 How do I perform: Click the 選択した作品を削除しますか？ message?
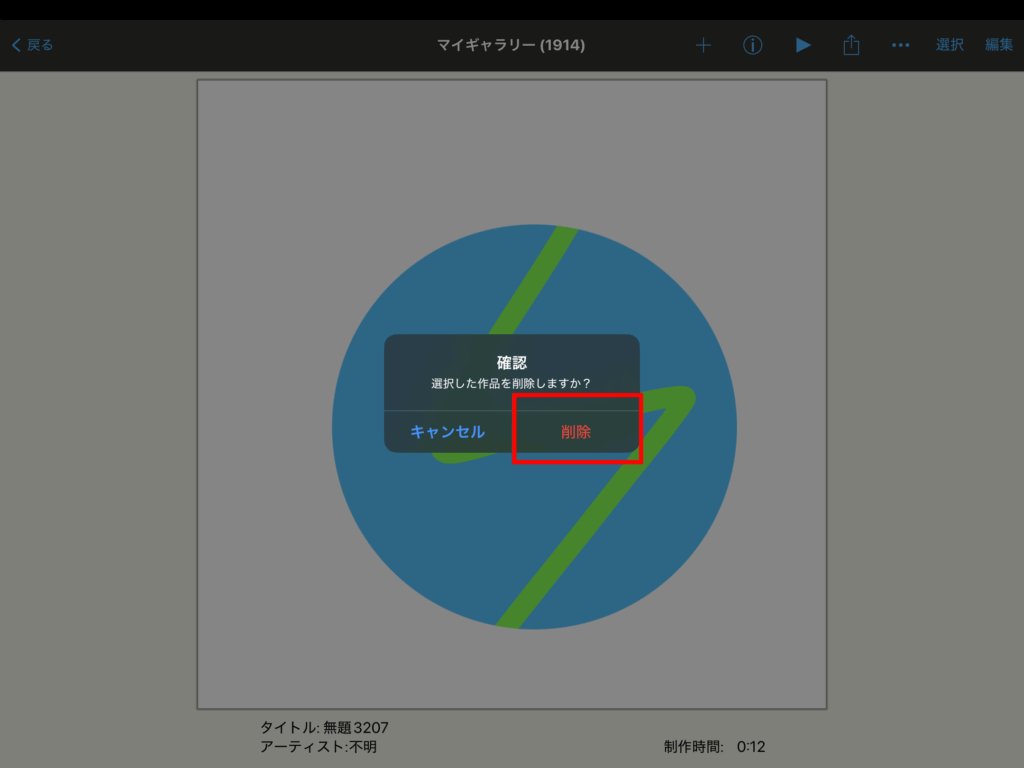coord(511,384)
